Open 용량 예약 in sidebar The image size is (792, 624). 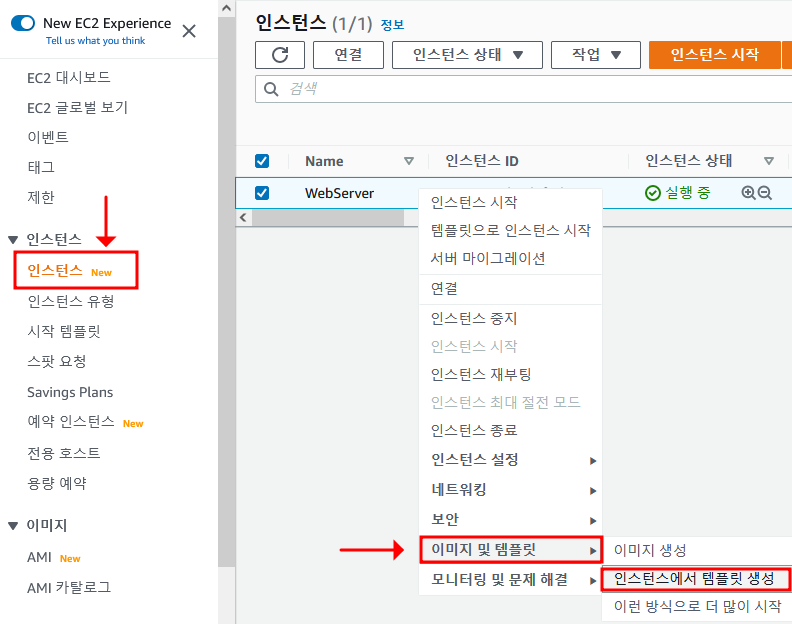[57, 484]
